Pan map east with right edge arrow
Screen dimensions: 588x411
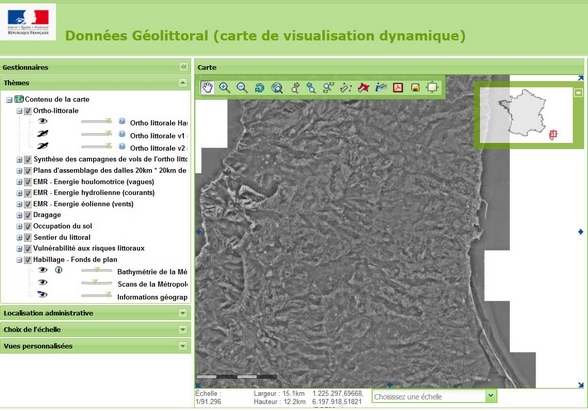click(x=580, y=232)
